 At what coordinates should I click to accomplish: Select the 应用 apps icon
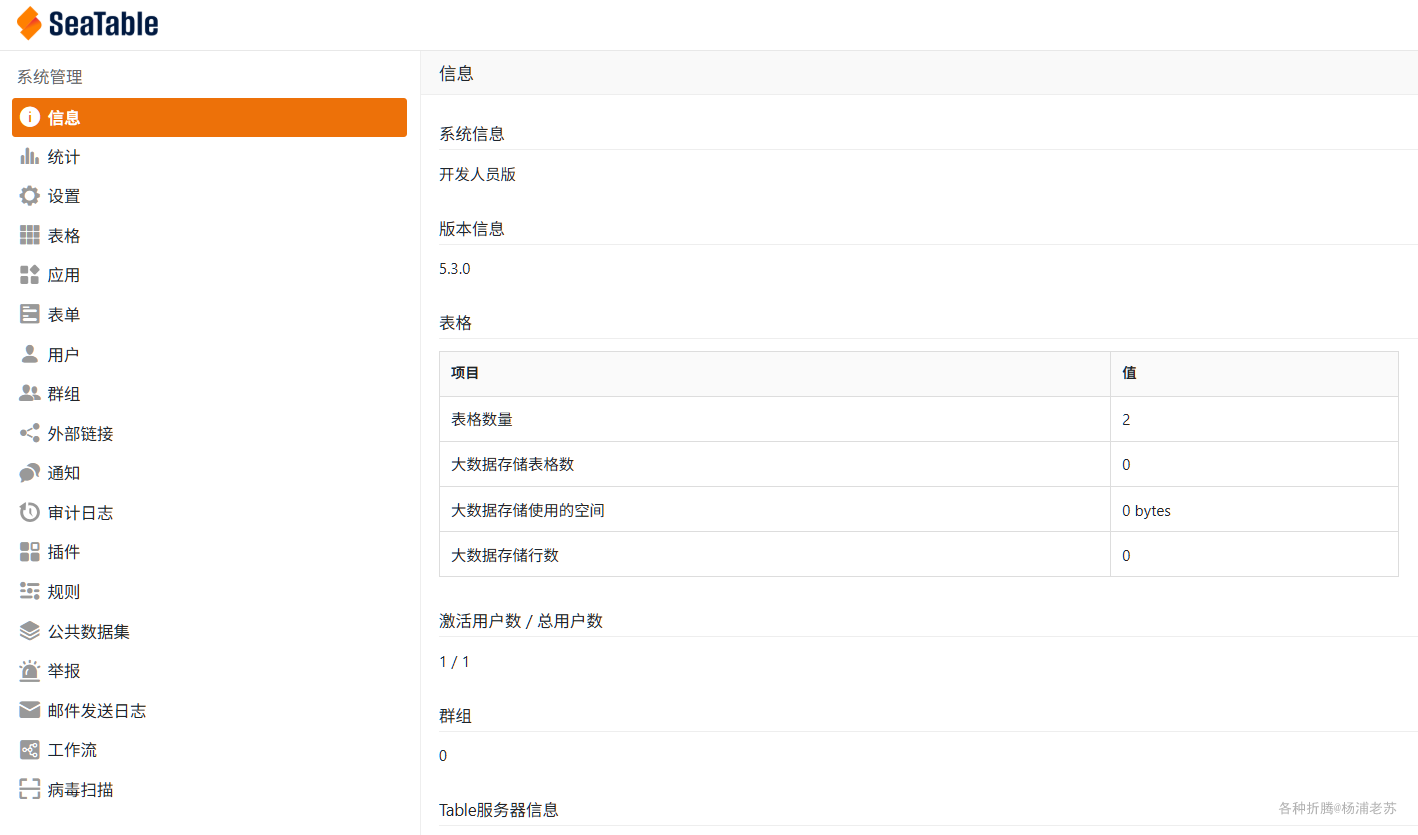tap(30, 274)
